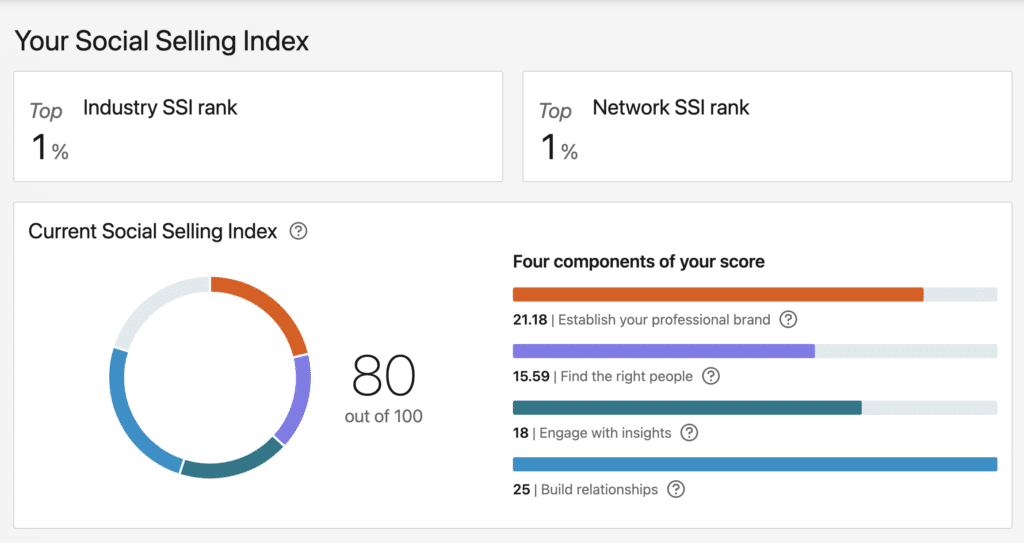The height and width of the screenshot is (543, 1024).
Task: Open the Engage with insights help tooltip
Action: point(689,433)
